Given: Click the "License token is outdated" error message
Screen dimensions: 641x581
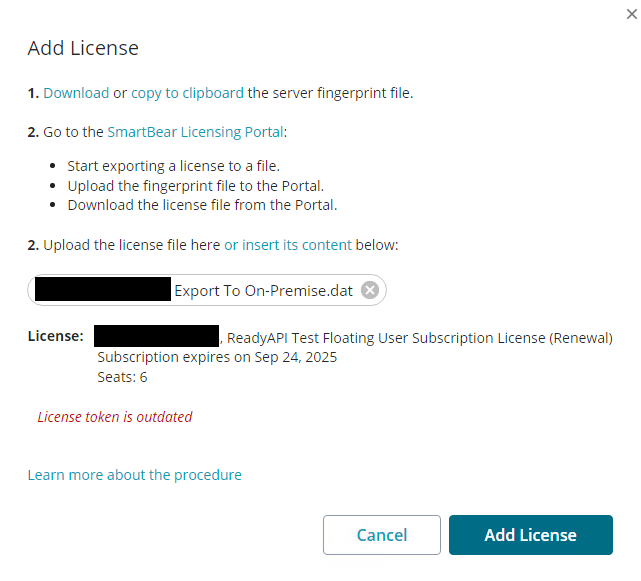Looking at the screenshot, I should [115, 417].
